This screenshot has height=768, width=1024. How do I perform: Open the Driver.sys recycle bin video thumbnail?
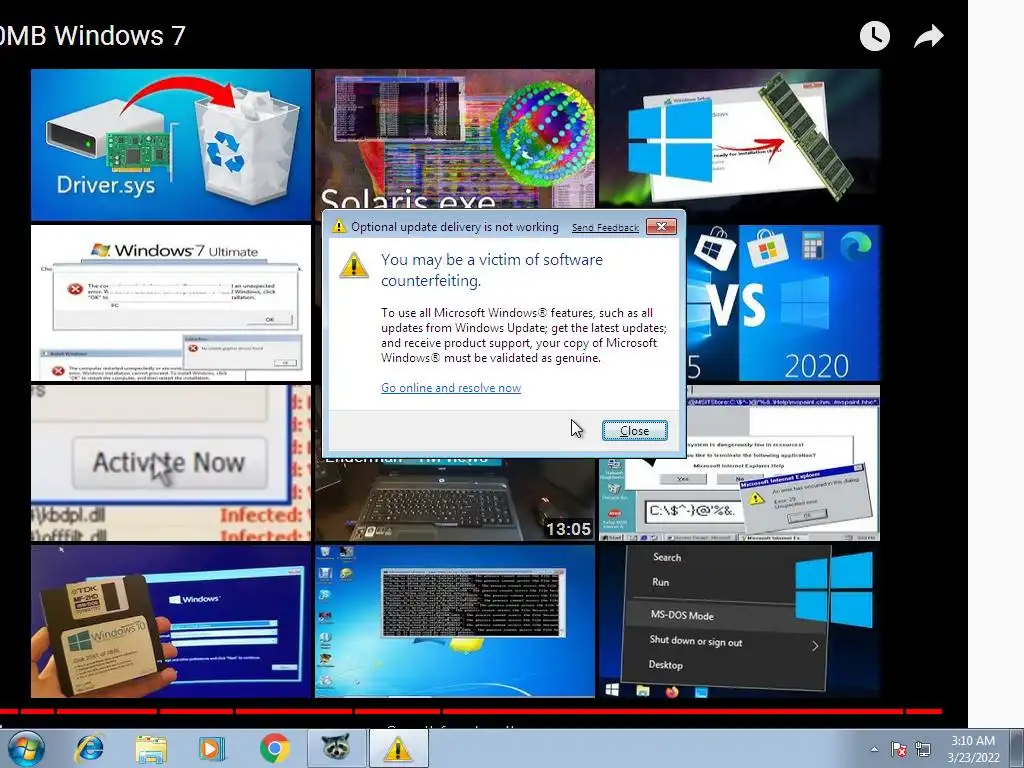170,145
